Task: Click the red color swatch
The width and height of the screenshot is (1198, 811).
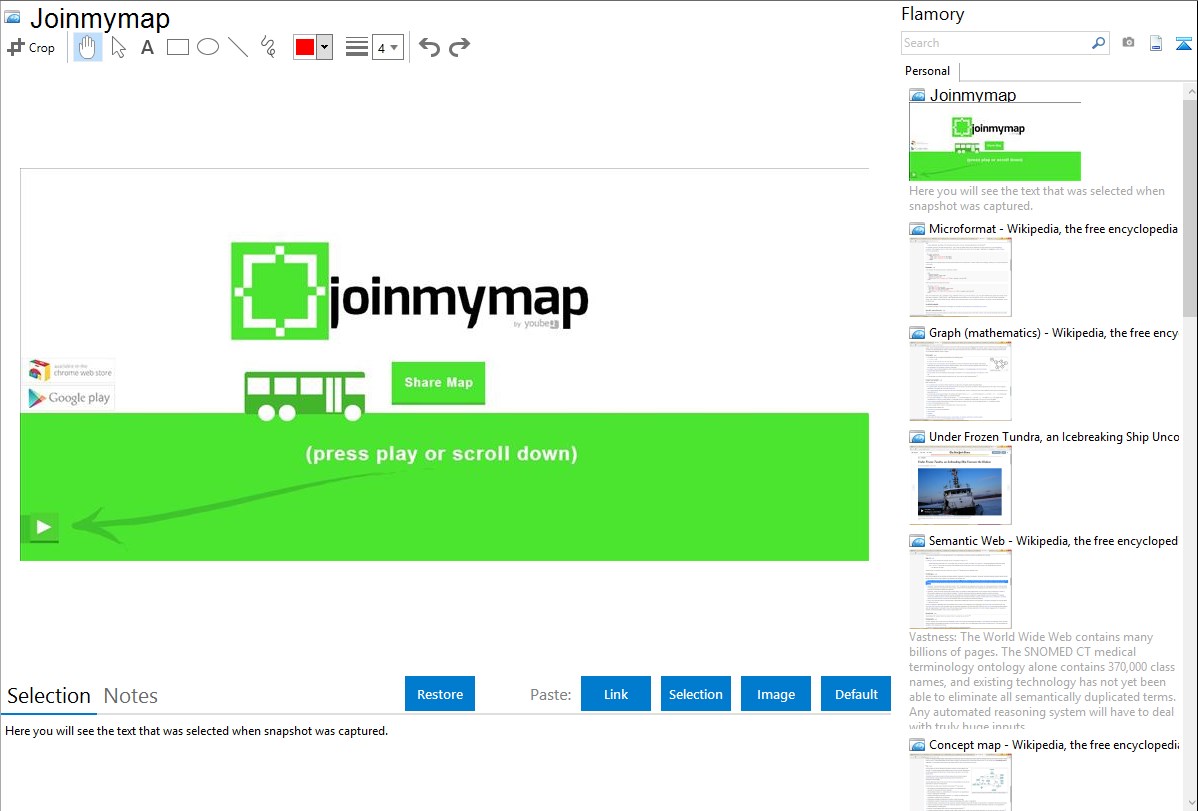Action: tap(305, 47)
